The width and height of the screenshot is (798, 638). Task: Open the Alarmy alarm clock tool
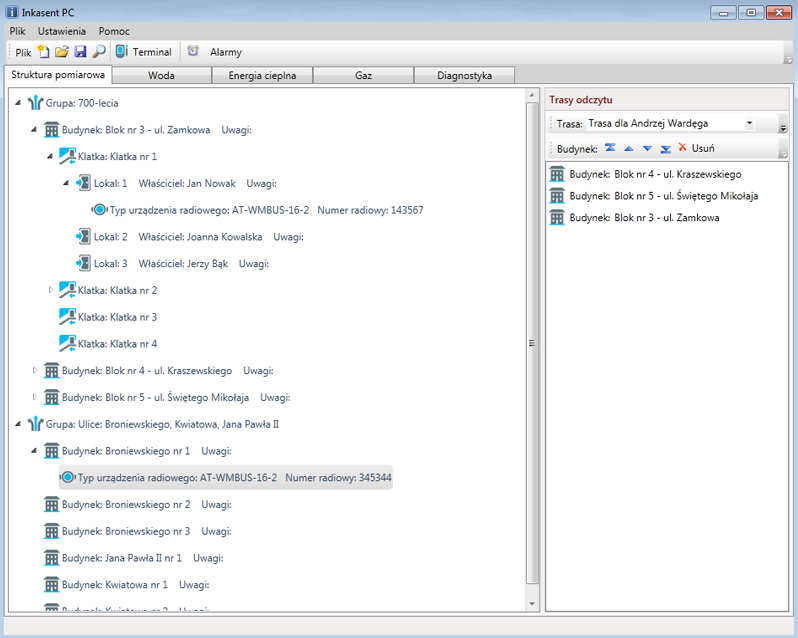[216, 52]
